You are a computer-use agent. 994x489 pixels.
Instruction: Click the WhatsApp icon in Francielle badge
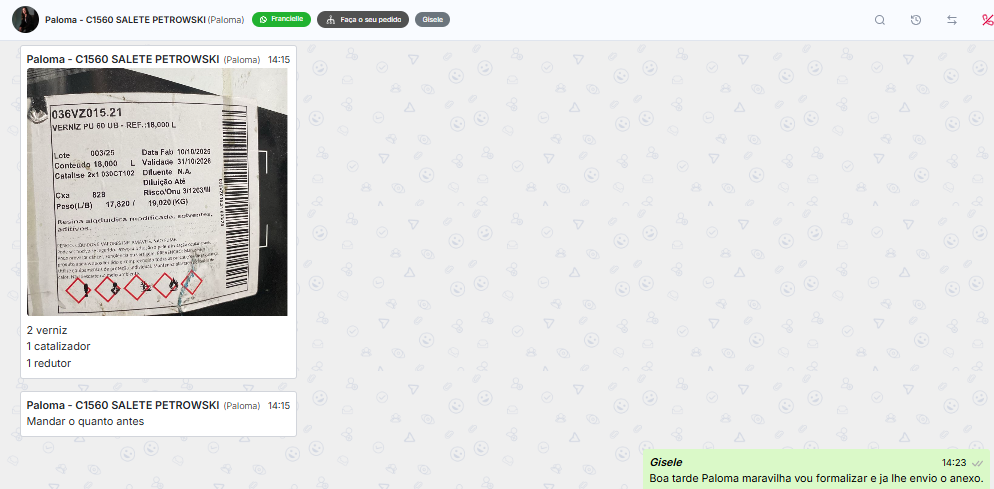point(263,20)
